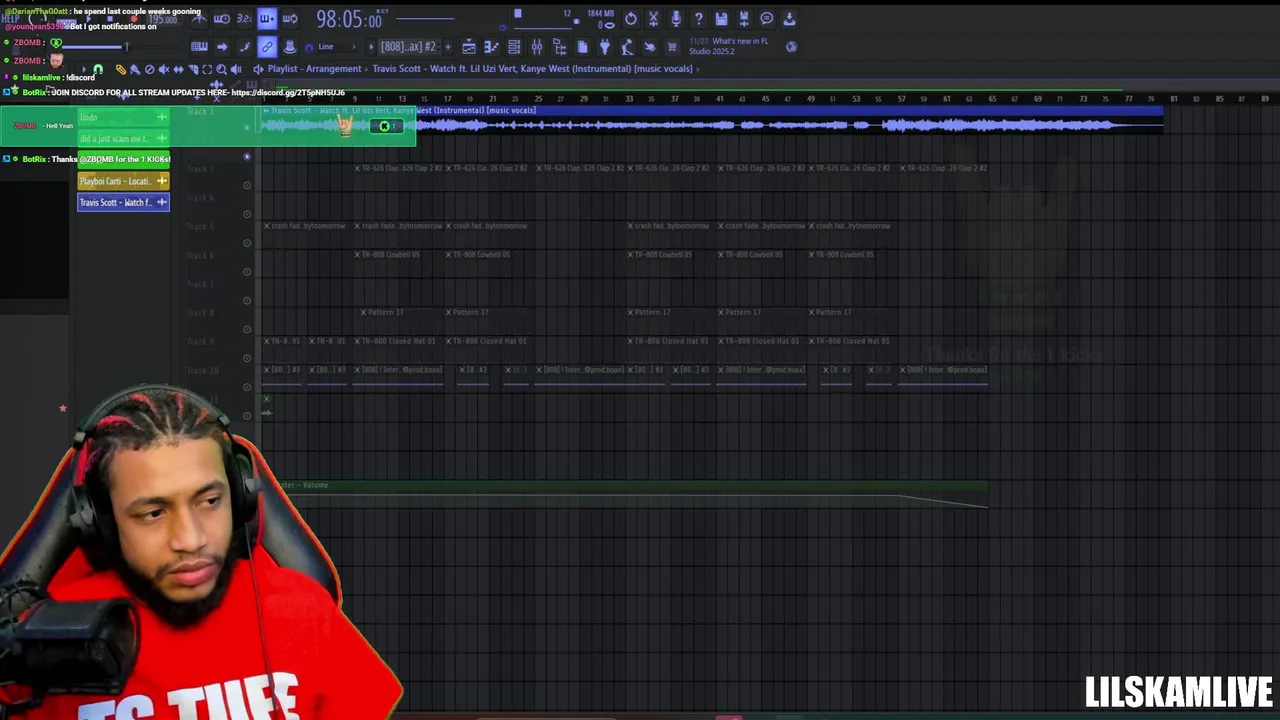
Task: Toggle the highlighted multilink to controllers icon
Action: 267,47
